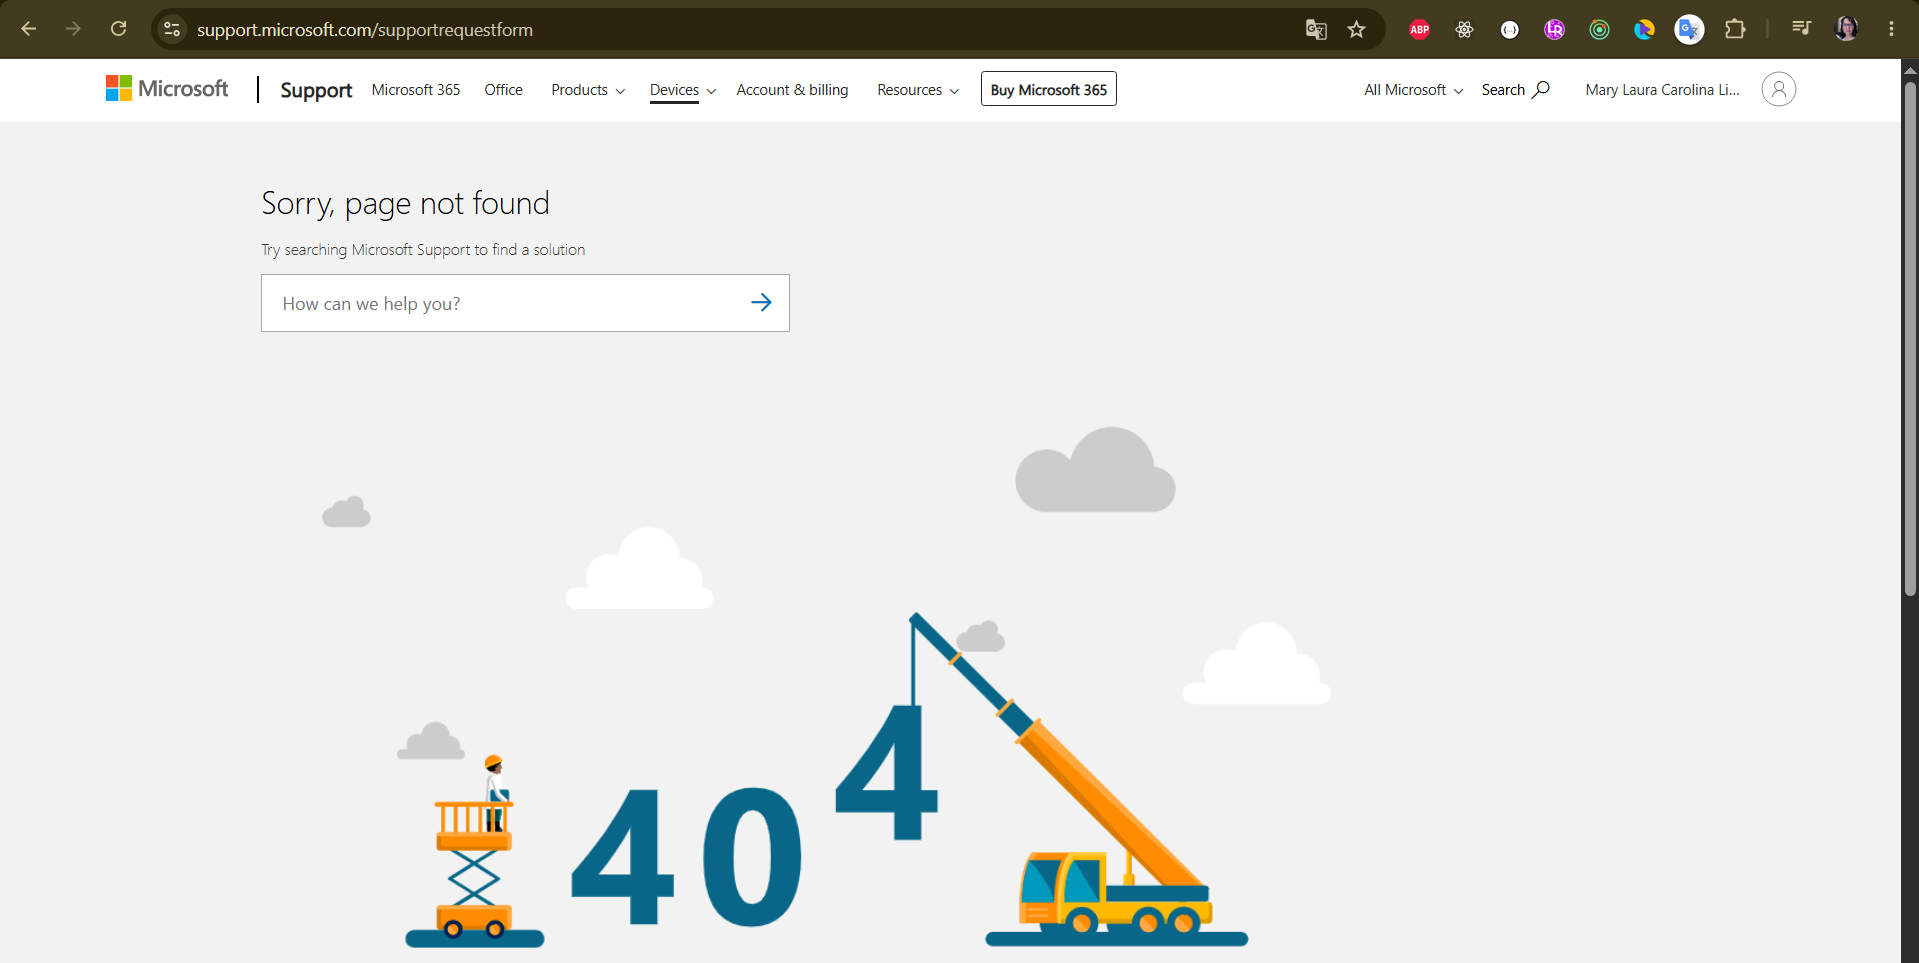Click the browser forward arrow
The height and width of the screenshot is (963, 1919).
coord(73,29)
